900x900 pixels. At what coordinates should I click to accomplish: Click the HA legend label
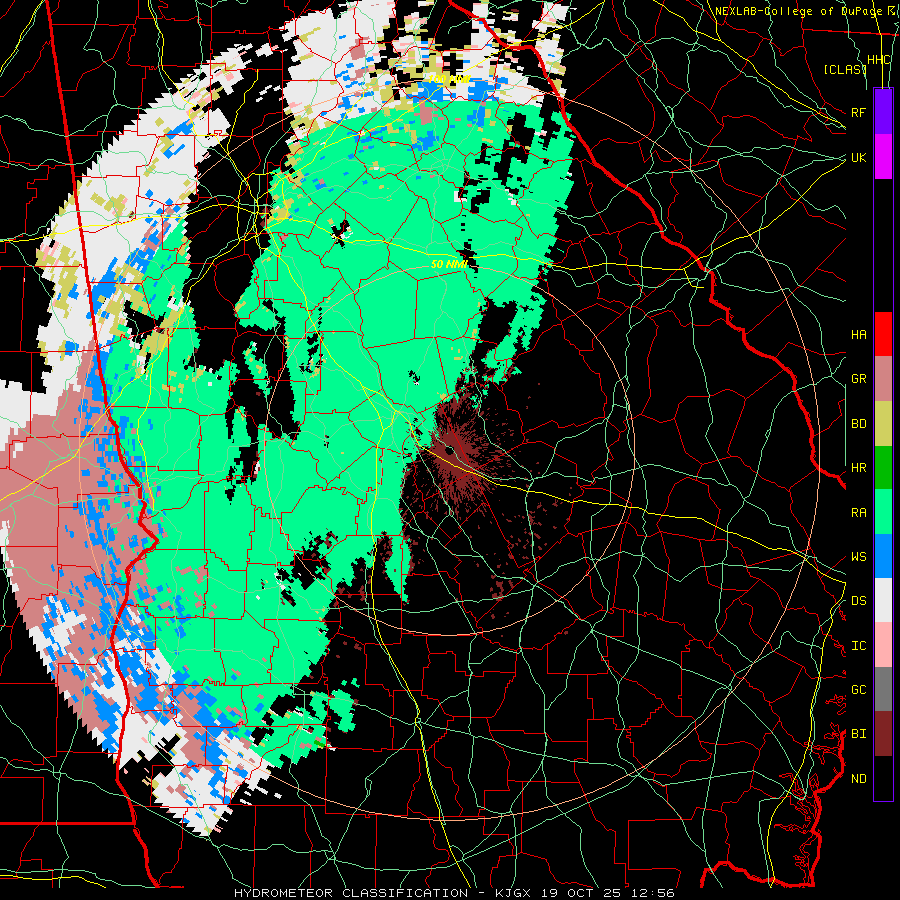pos(859,335)
